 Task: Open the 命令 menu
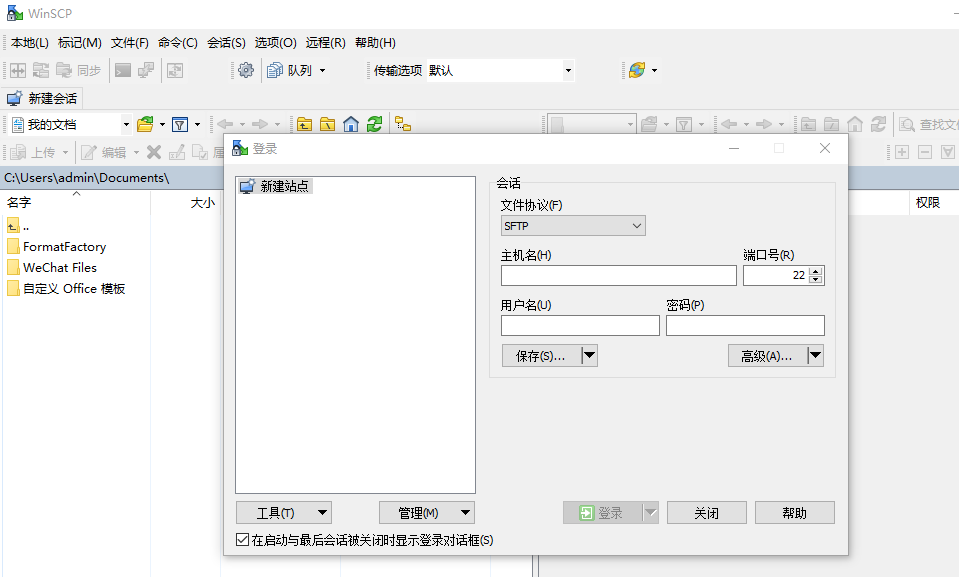(x=177, y=43)
